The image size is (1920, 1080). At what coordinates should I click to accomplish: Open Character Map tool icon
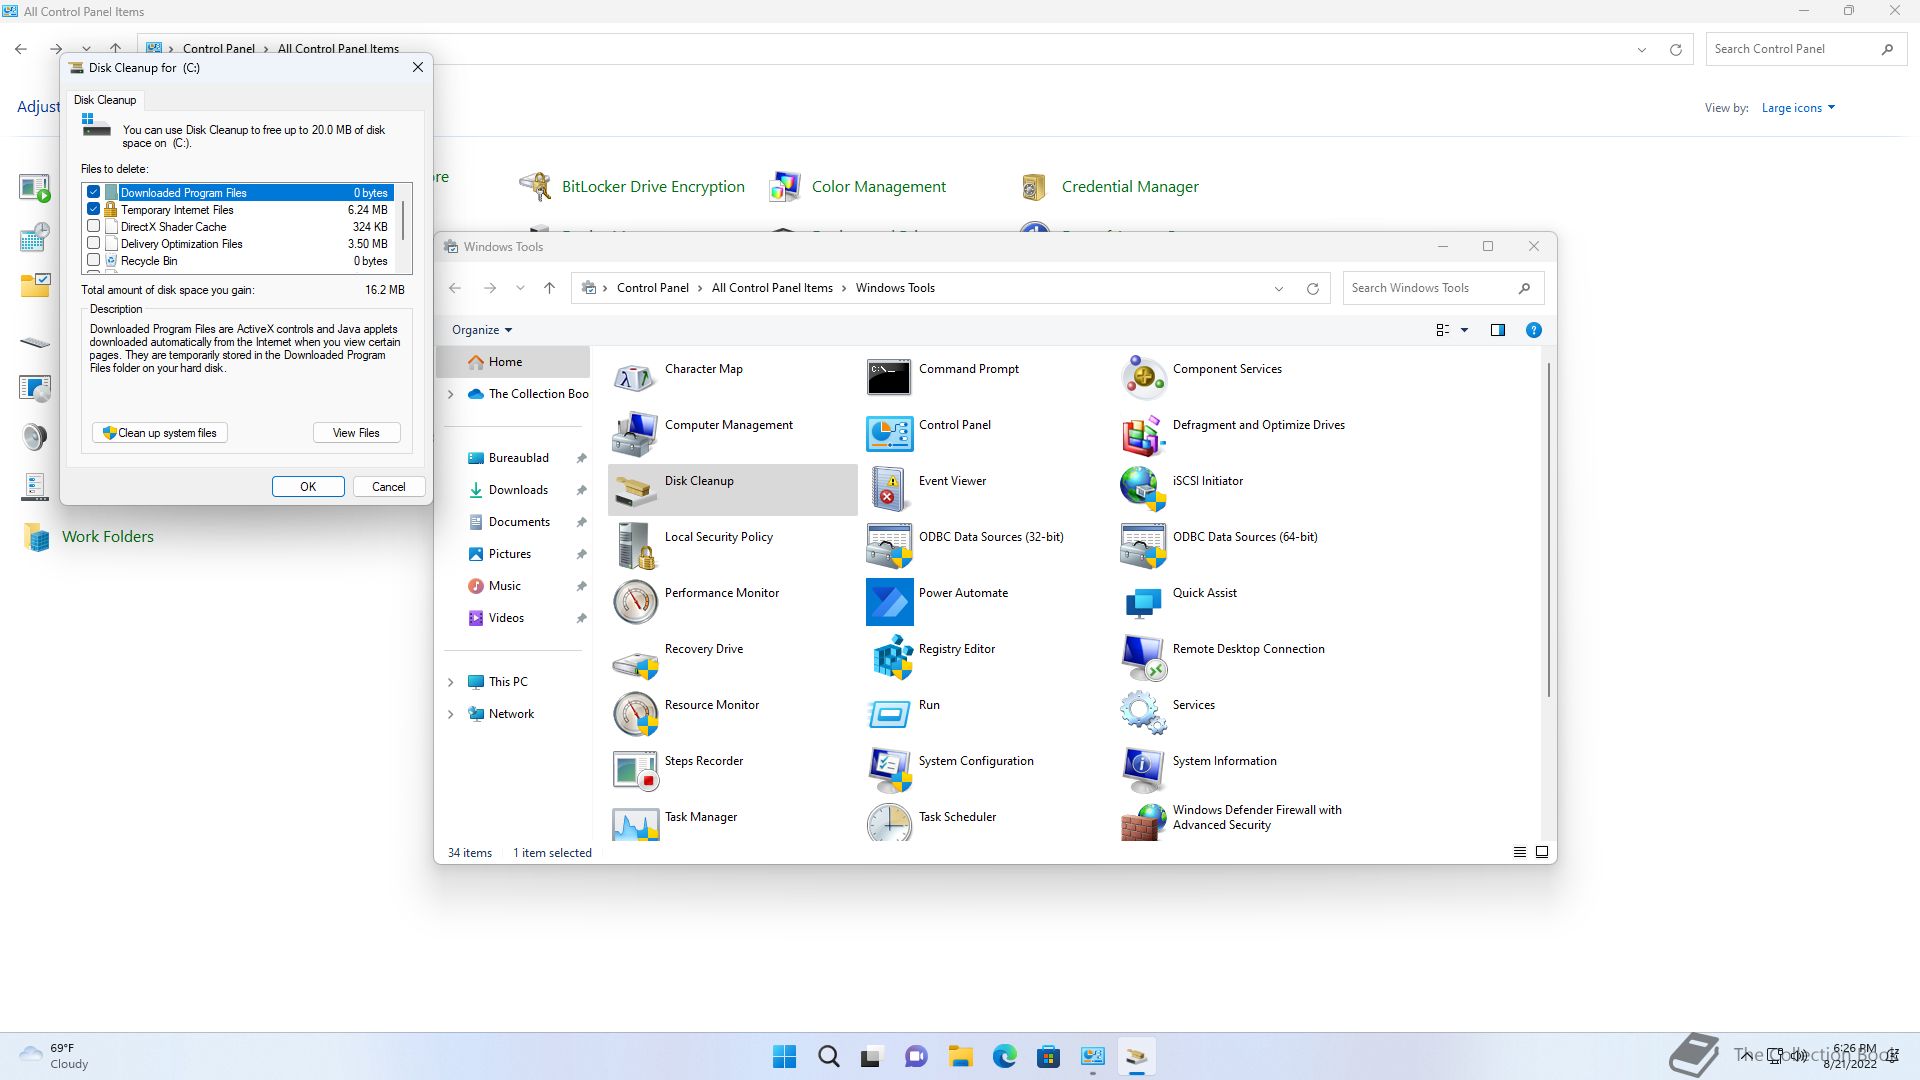click(635, 378)
